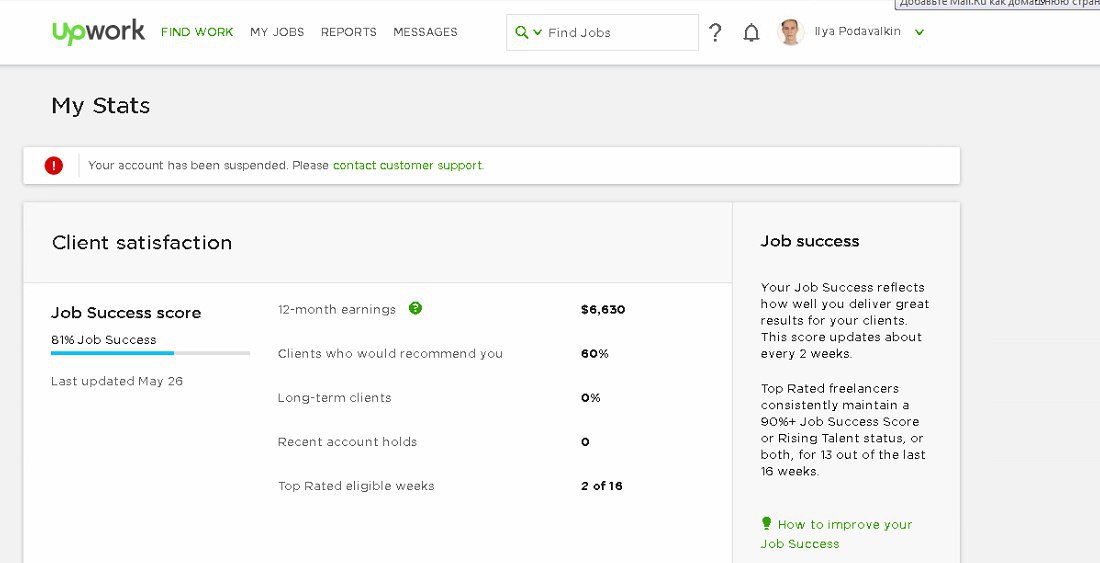Open the search type dropdown chevron

click(538, 32)
